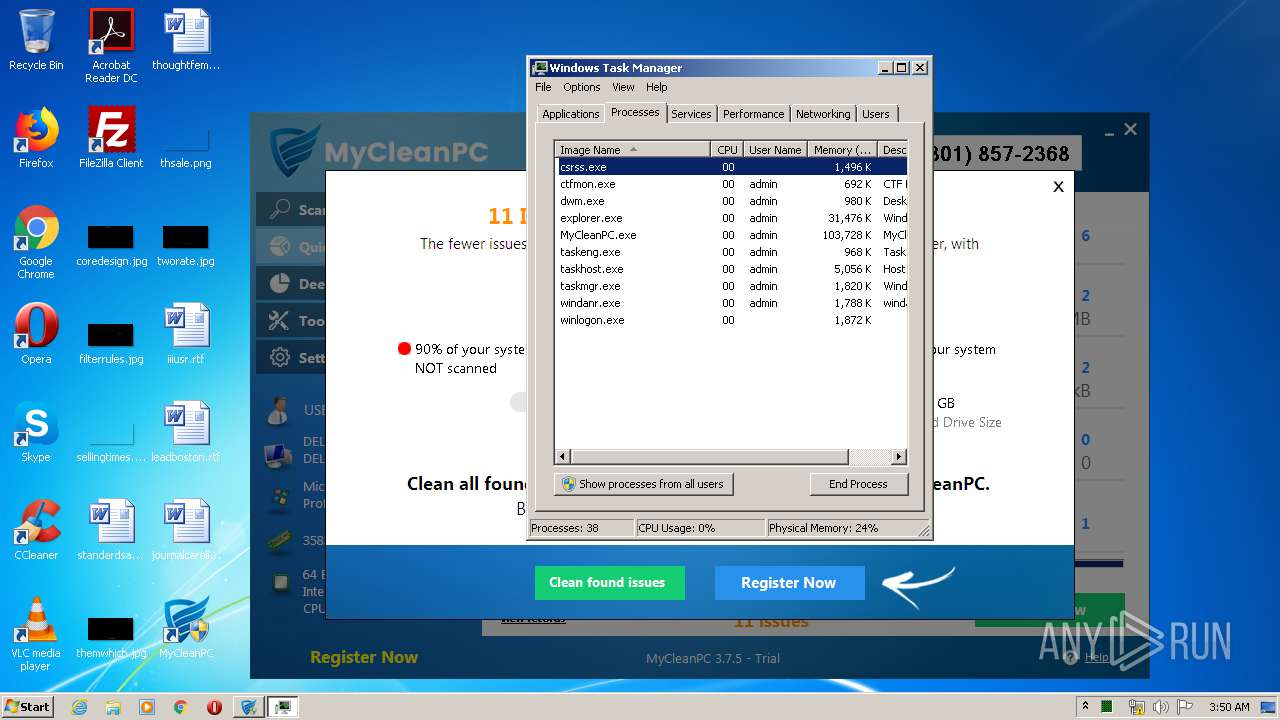Click the Start button
1280x720 pixels.
(x=27, y=707)
